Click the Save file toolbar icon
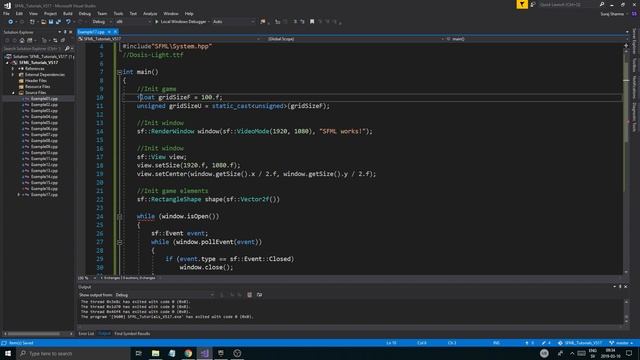 pos(51,22)
